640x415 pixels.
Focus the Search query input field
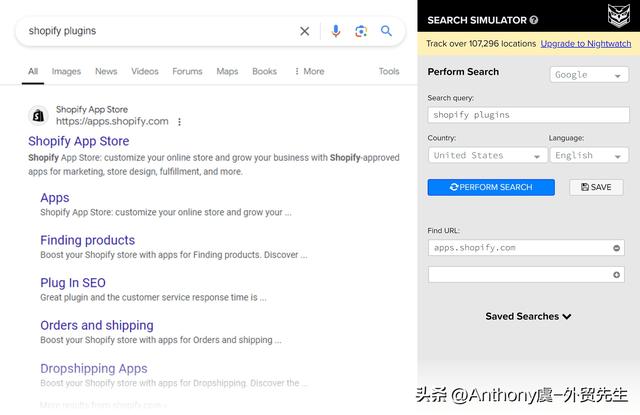529,115
